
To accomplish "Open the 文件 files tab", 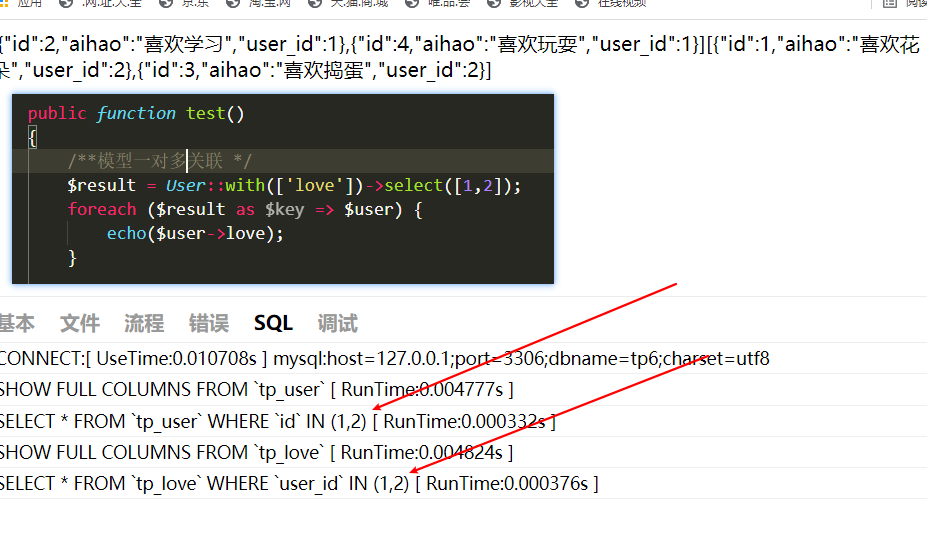I will click(80, 323).
